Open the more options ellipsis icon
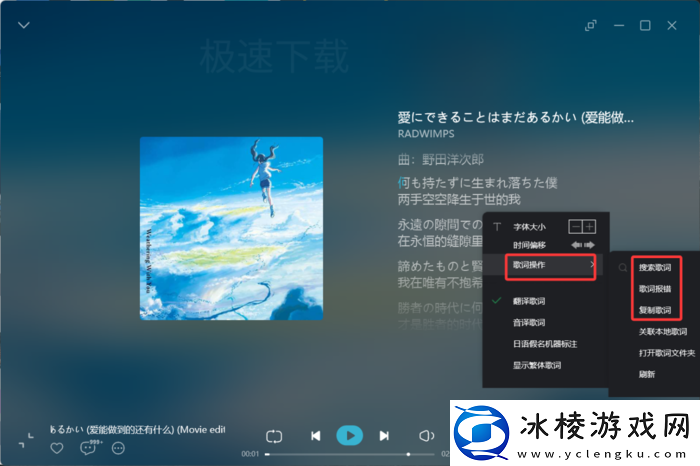The height and width of the screenshot is (466, 700). tap(118, 448)
